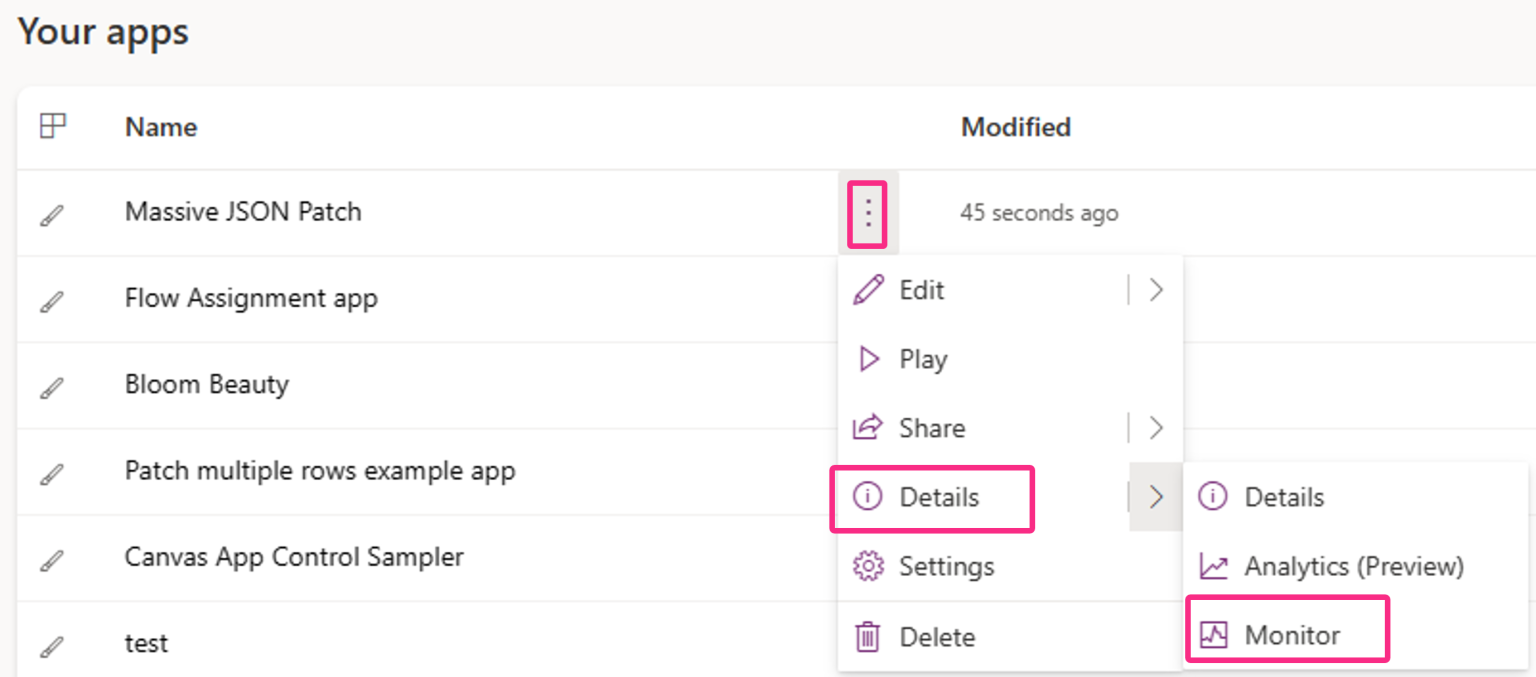Open the more commands ellipsis for Massive JSON Patch
The height and width of the screenshot is (677, 1536).
pyautogui.click(x=868, y=212)
